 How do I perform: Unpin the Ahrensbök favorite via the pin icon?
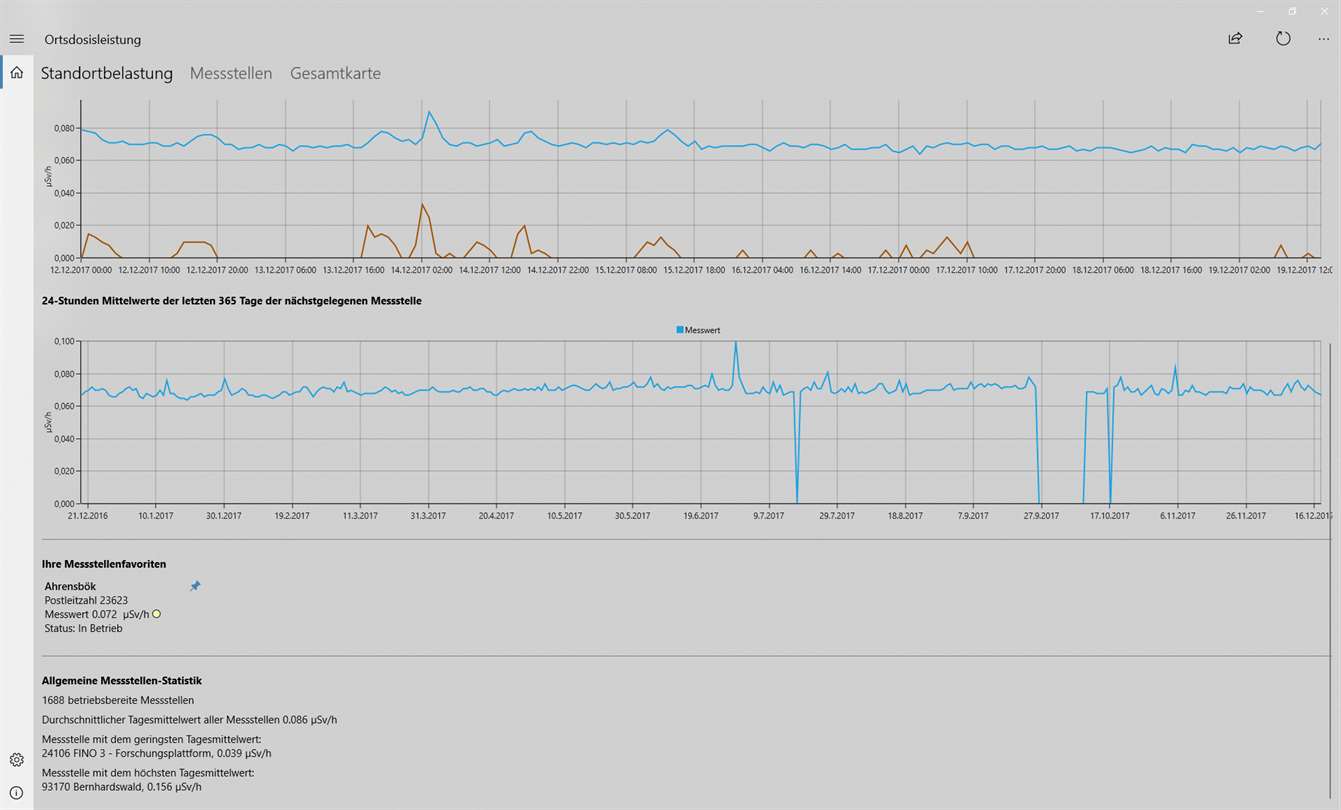(x=195, y=586)
